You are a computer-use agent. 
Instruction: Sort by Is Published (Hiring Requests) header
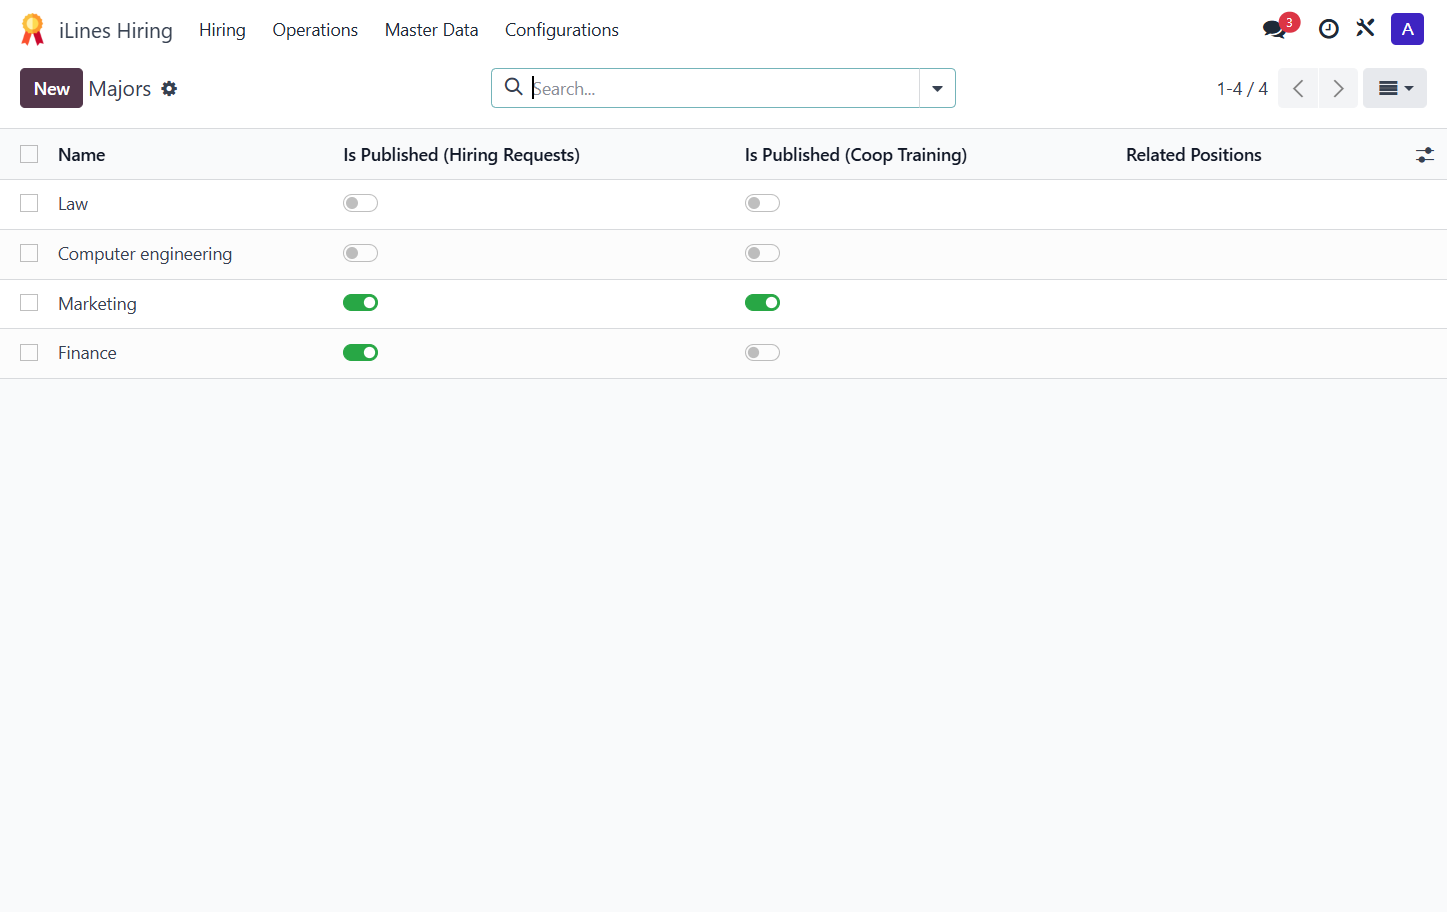461,155
